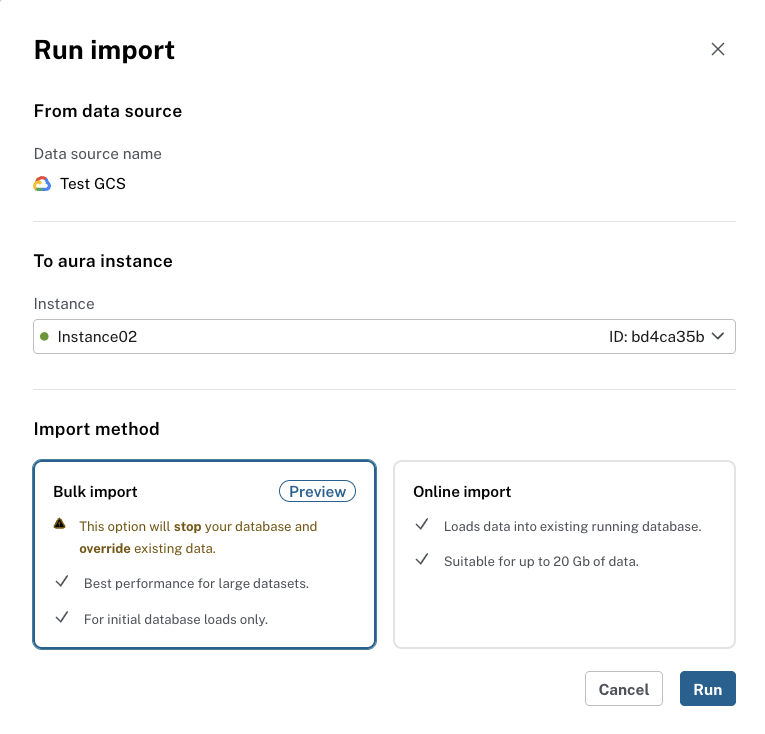Click the From data source heading

click(x=108, y=111)
